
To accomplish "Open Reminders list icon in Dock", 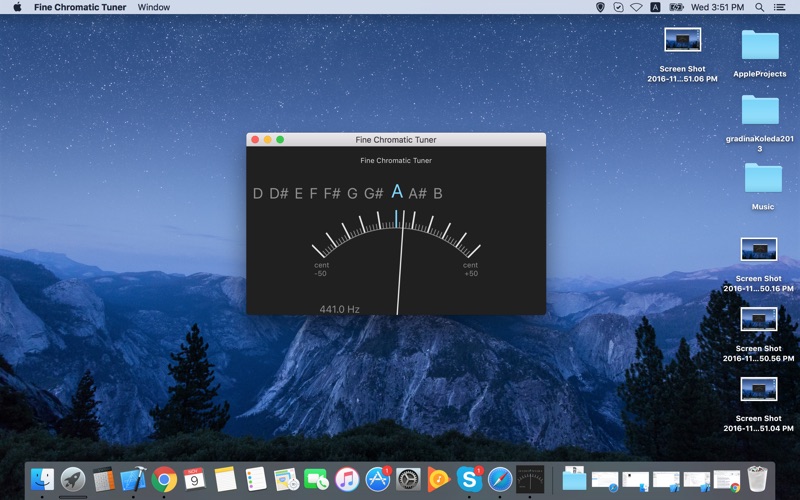I will pyautogui.click(x=256, y=480).
